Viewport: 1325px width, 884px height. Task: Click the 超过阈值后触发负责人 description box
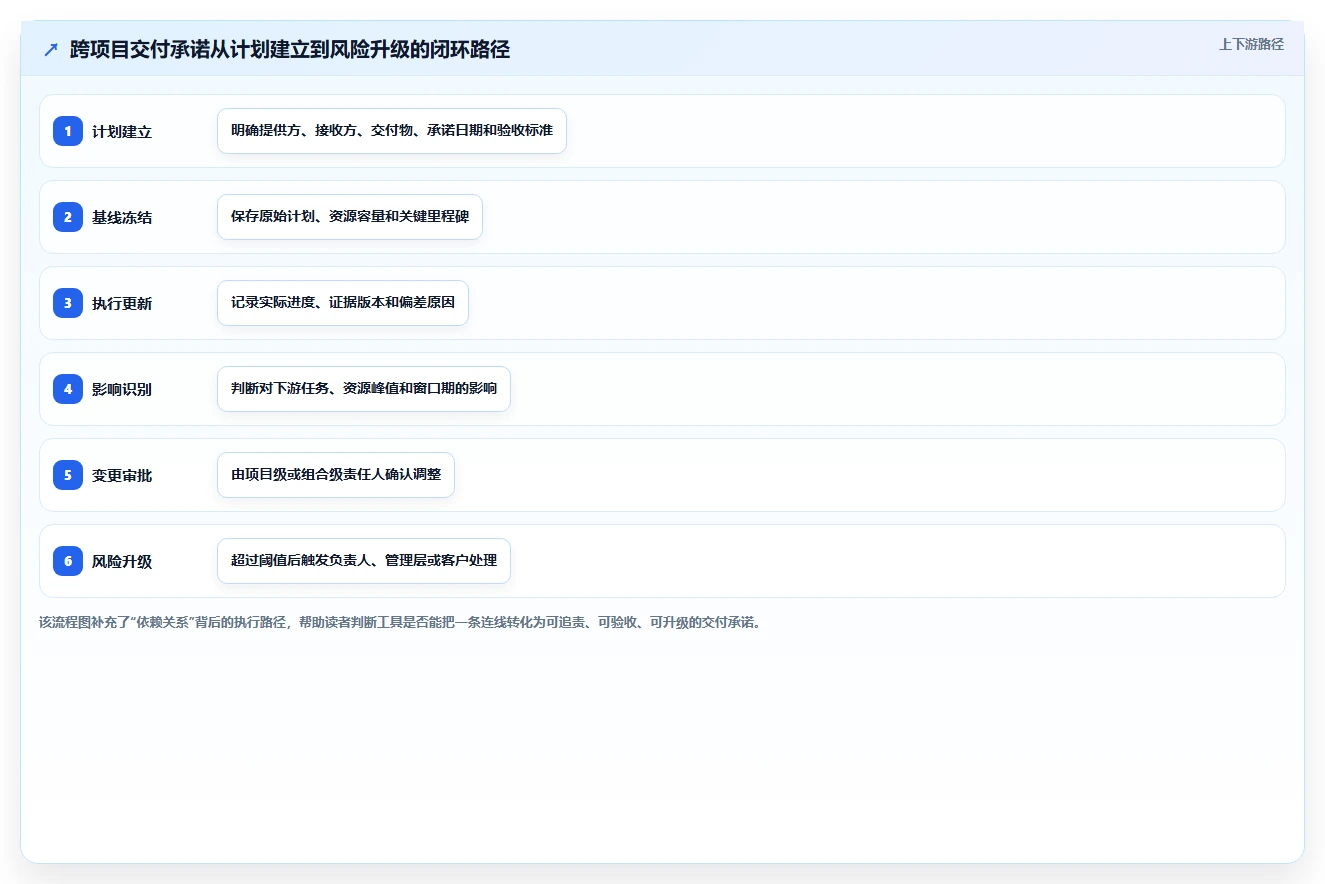click(364, 561)
